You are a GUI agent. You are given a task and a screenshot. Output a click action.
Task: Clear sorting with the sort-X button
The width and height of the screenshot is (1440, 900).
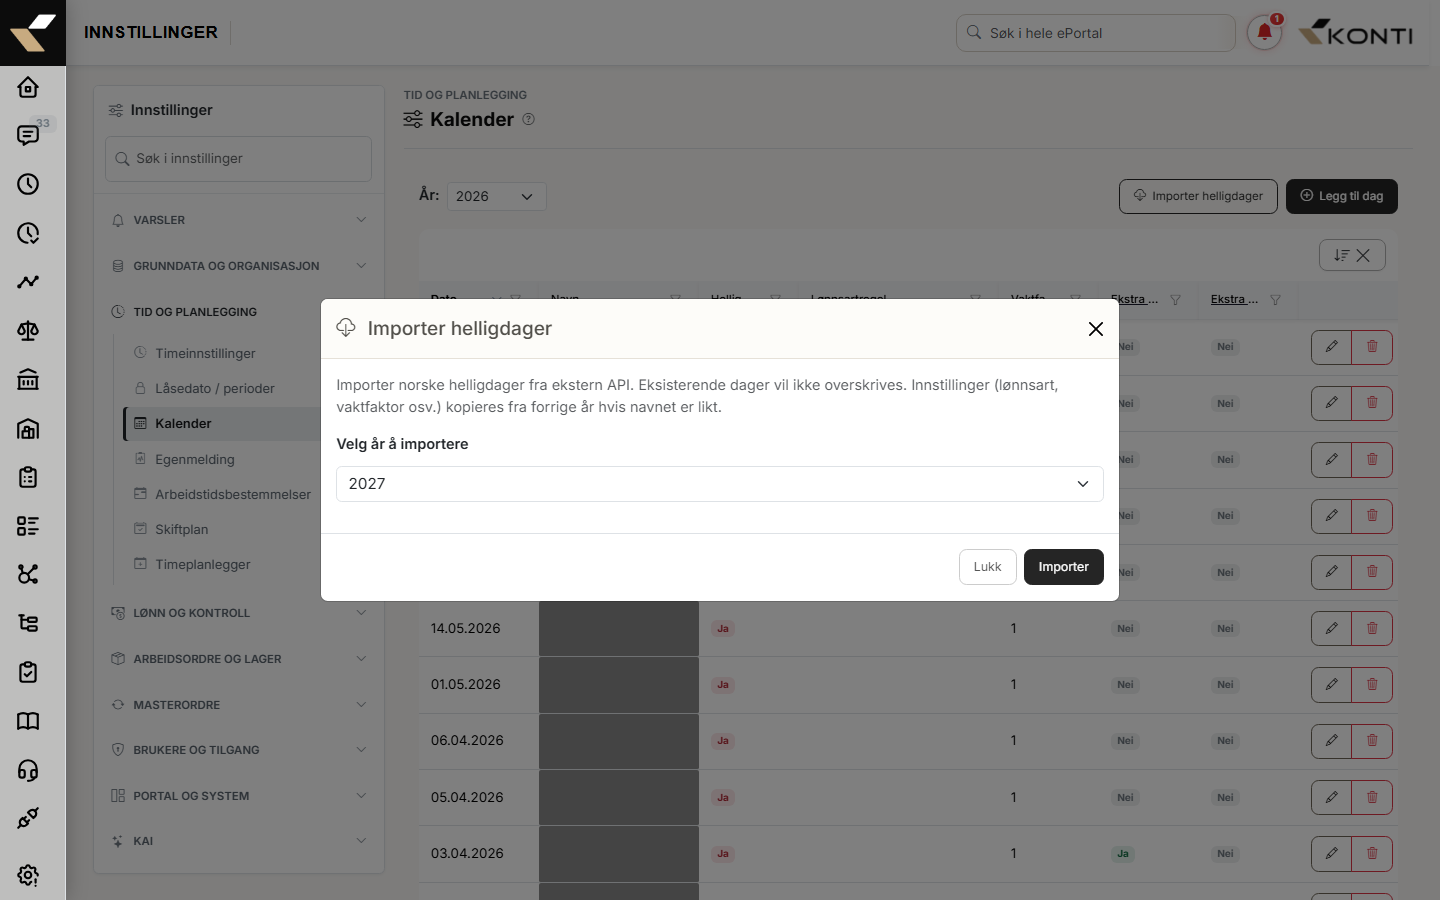click(1352, 255)
